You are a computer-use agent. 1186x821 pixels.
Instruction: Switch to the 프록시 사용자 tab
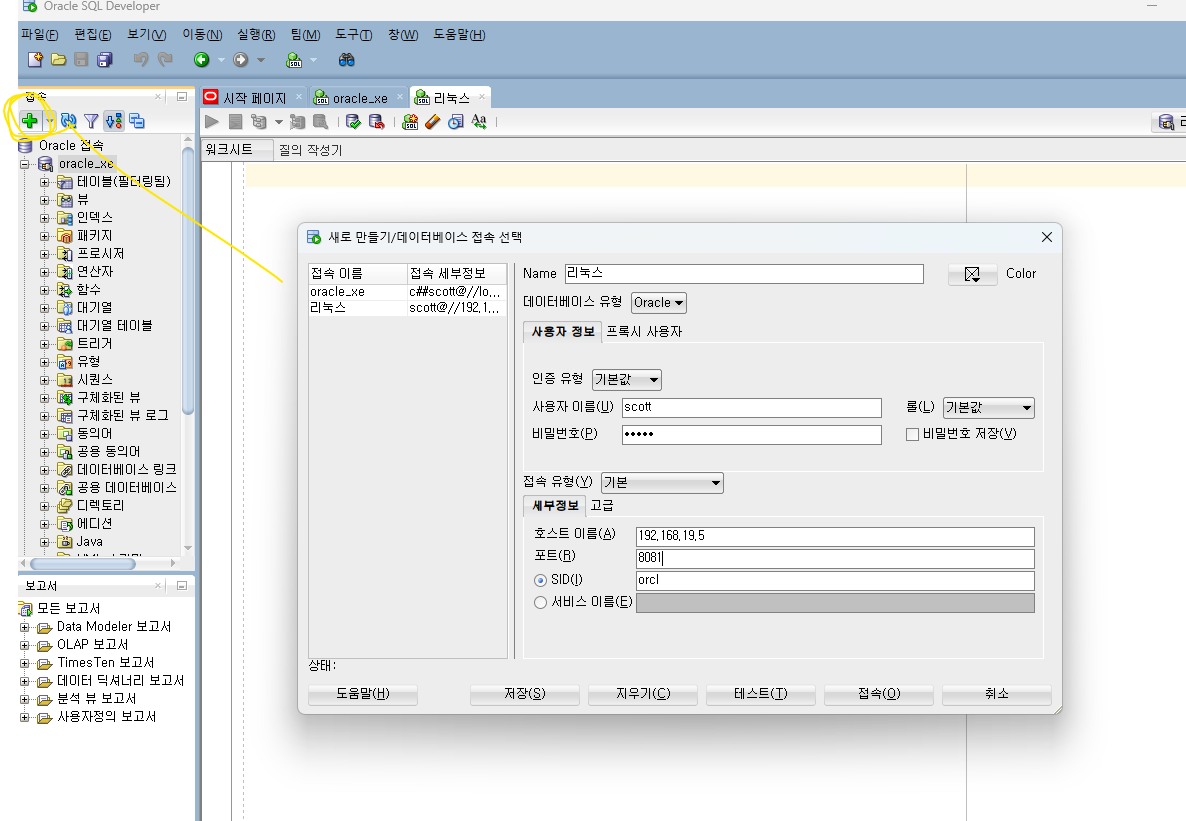pos(644,331)
